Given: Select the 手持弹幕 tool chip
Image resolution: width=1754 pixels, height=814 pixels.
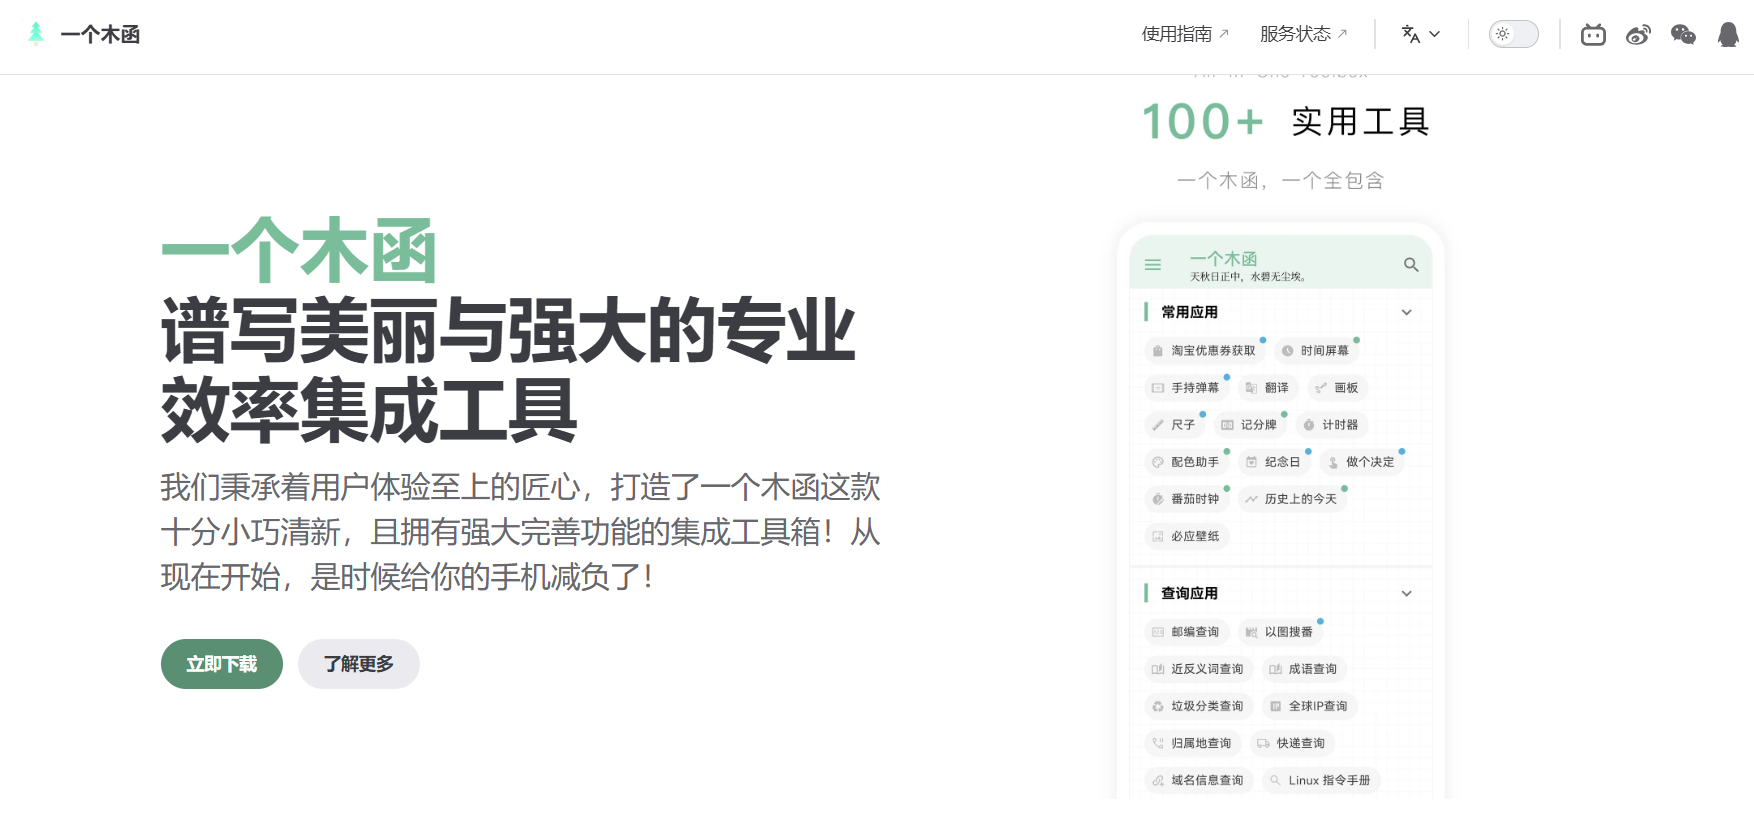Looking at the screenshot, I should tap(1186, 388).
